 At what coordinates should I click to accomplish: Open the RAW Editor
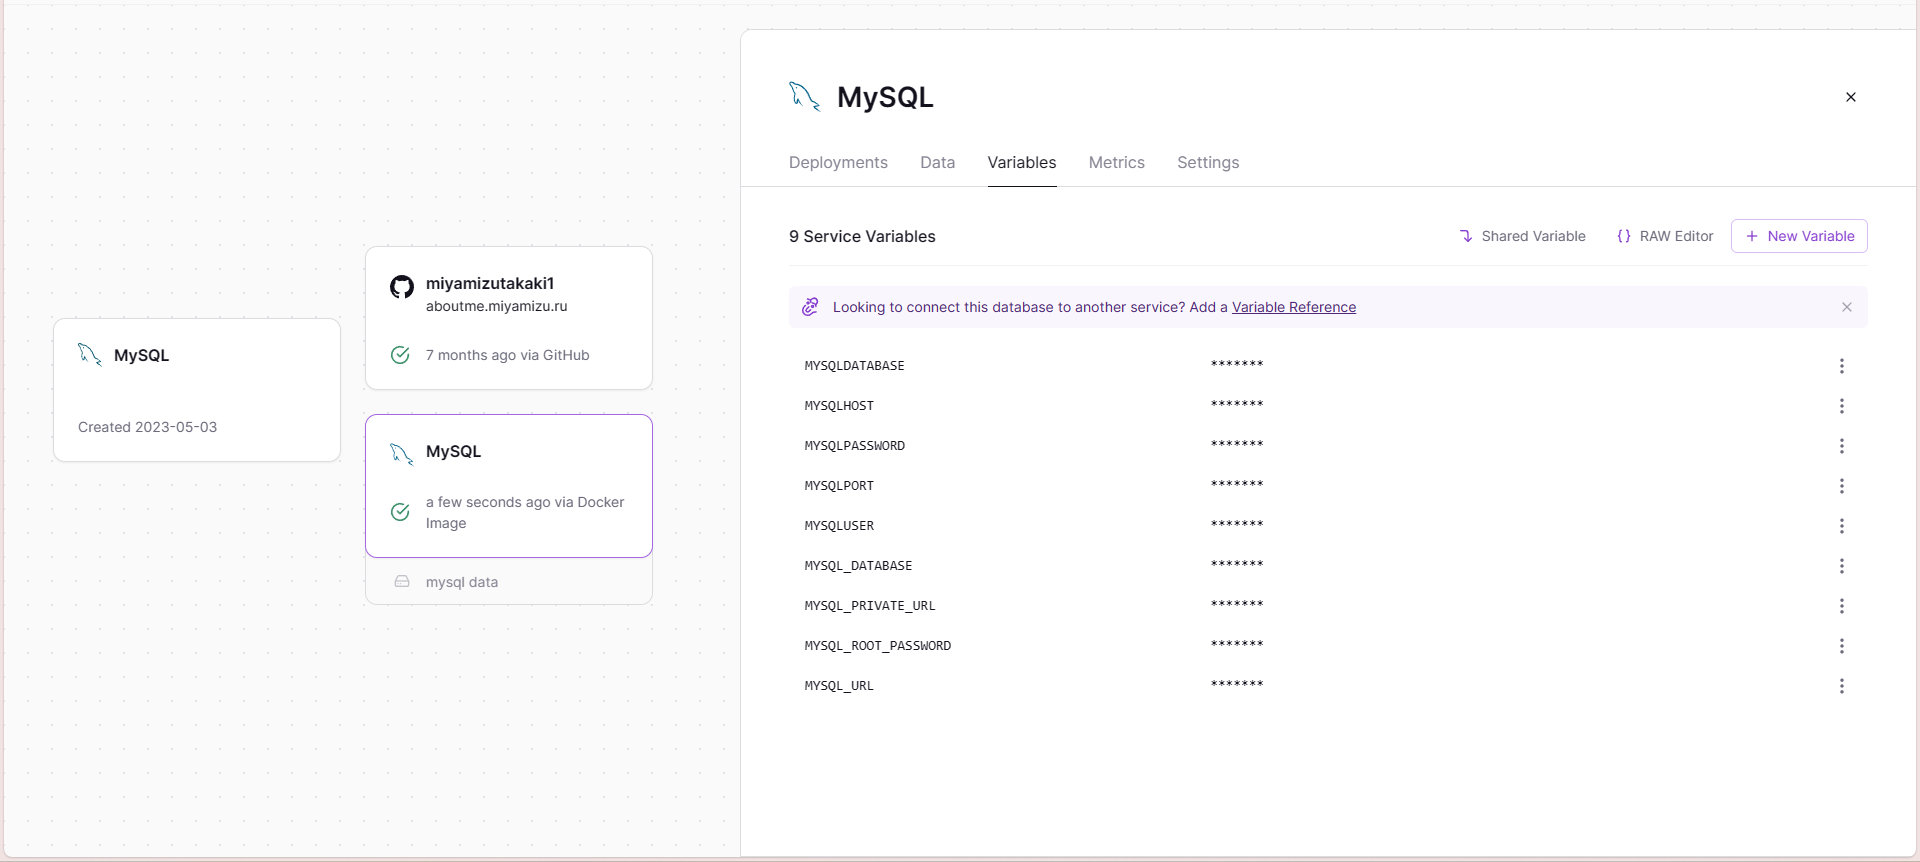[x=1665, y=236]
